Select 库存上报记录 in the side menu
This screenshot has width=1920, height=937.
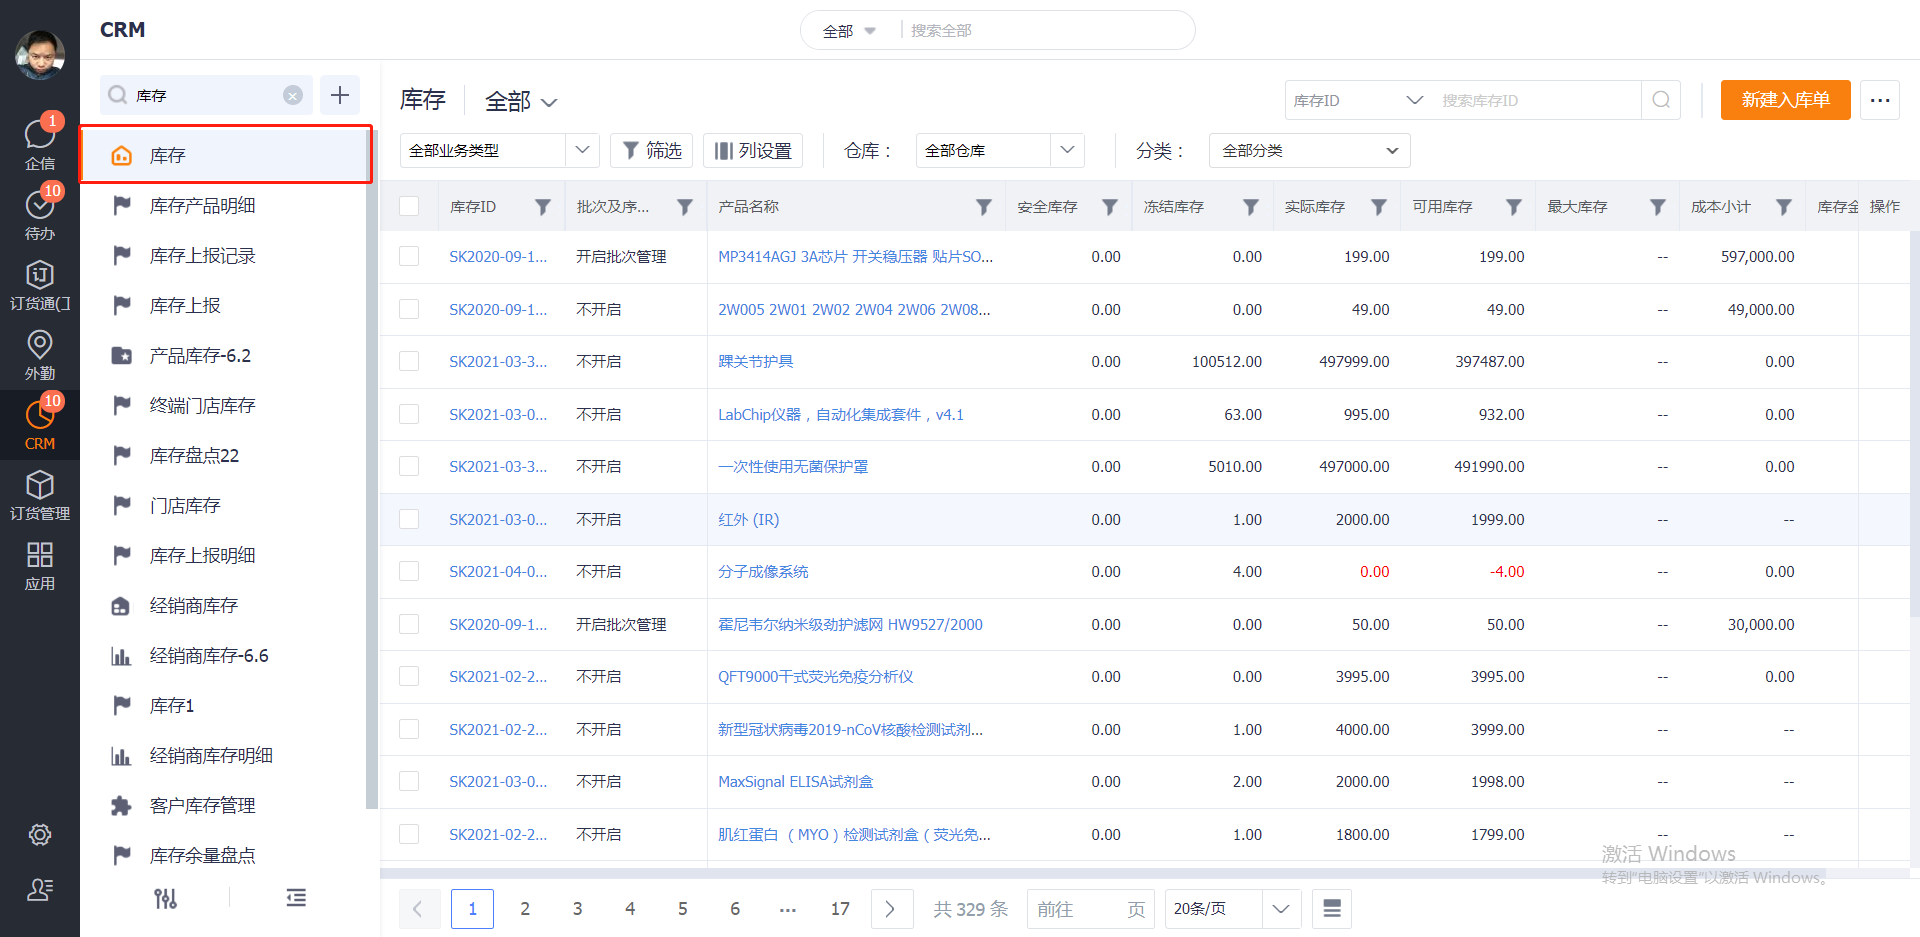(225, 255)
